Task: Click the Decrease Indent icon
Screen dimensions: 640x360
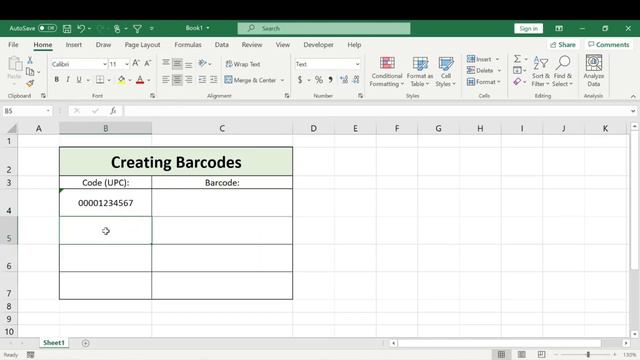Action: (x=202, y=80)
